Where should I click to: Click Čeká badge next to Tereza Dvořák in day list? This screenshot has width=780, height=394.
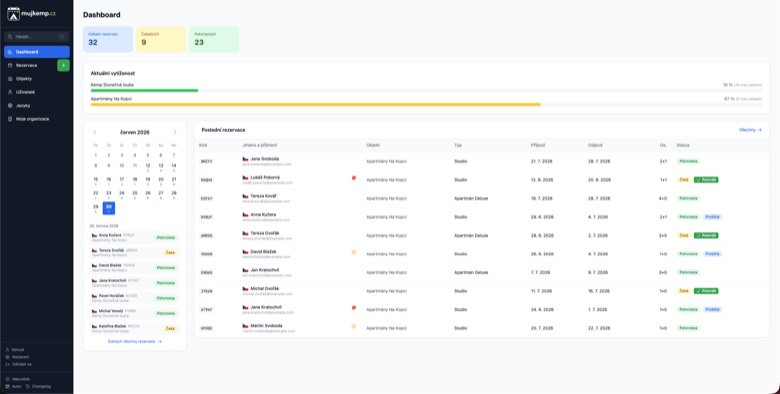point(171,253)
